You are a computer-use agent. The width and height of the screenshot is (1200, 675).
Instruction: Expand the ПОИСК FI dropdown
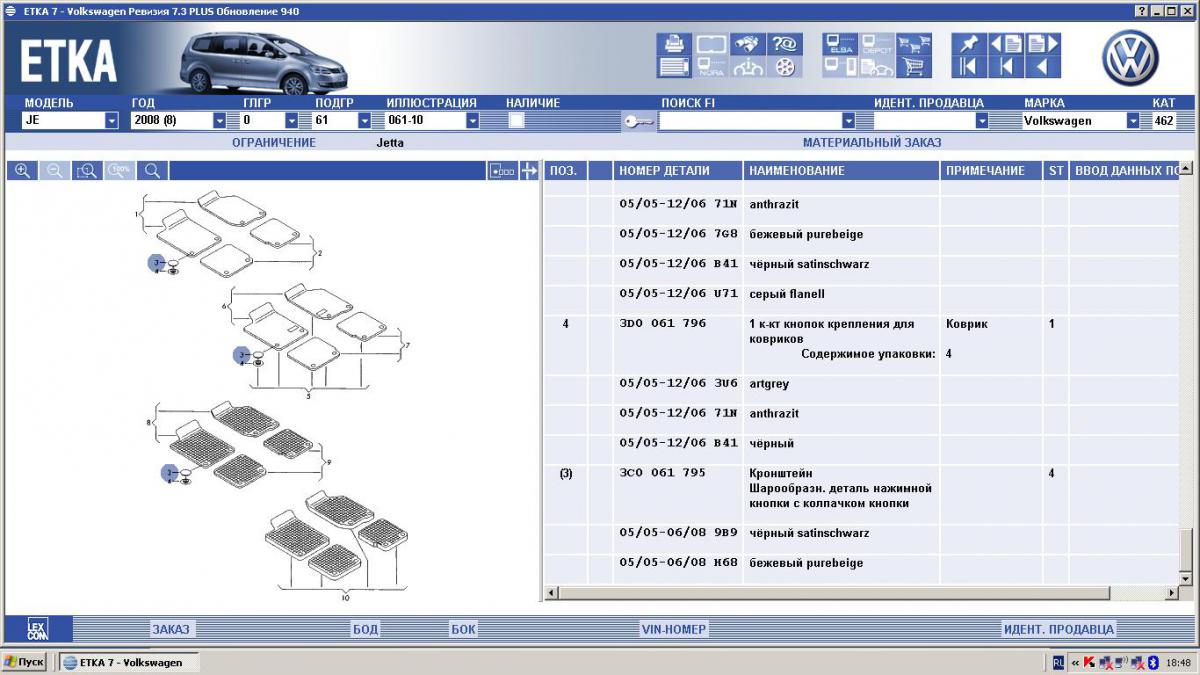point(849,121)
